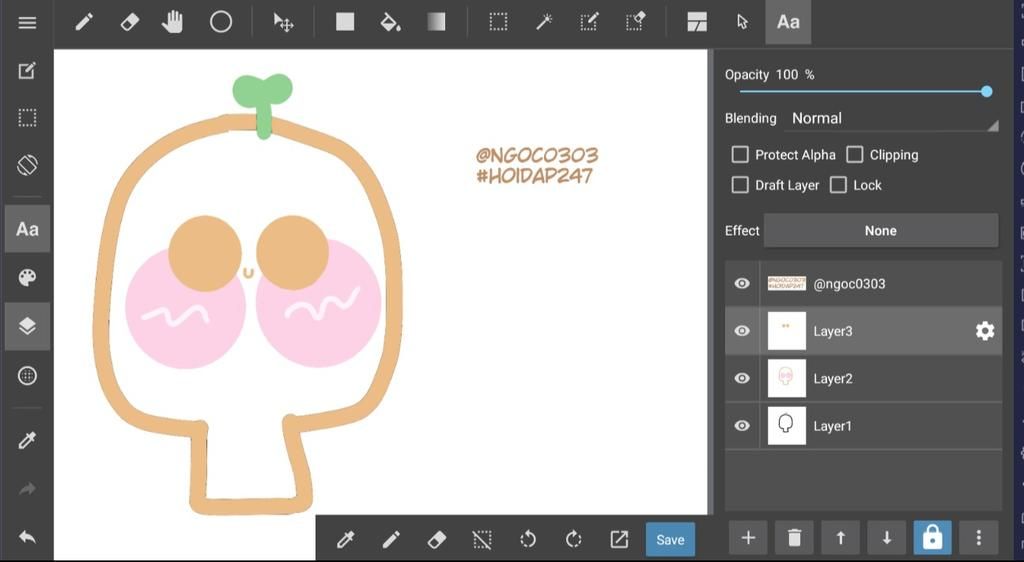This screenshot has height=562, width=1024.
Task: Enable the Protect Alpha checkbox
Action: point(740,155)
